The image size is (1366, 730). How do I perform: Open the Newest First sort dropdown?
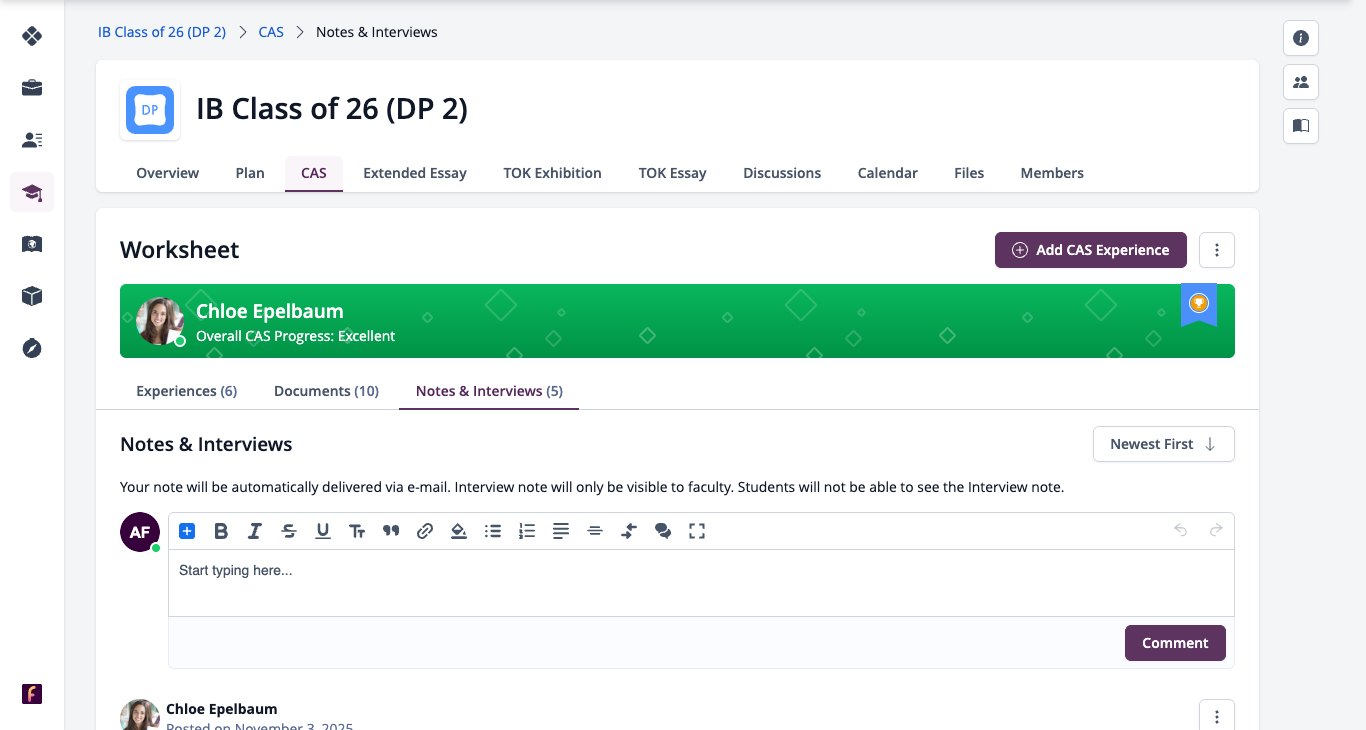(x=1164, y=444)
